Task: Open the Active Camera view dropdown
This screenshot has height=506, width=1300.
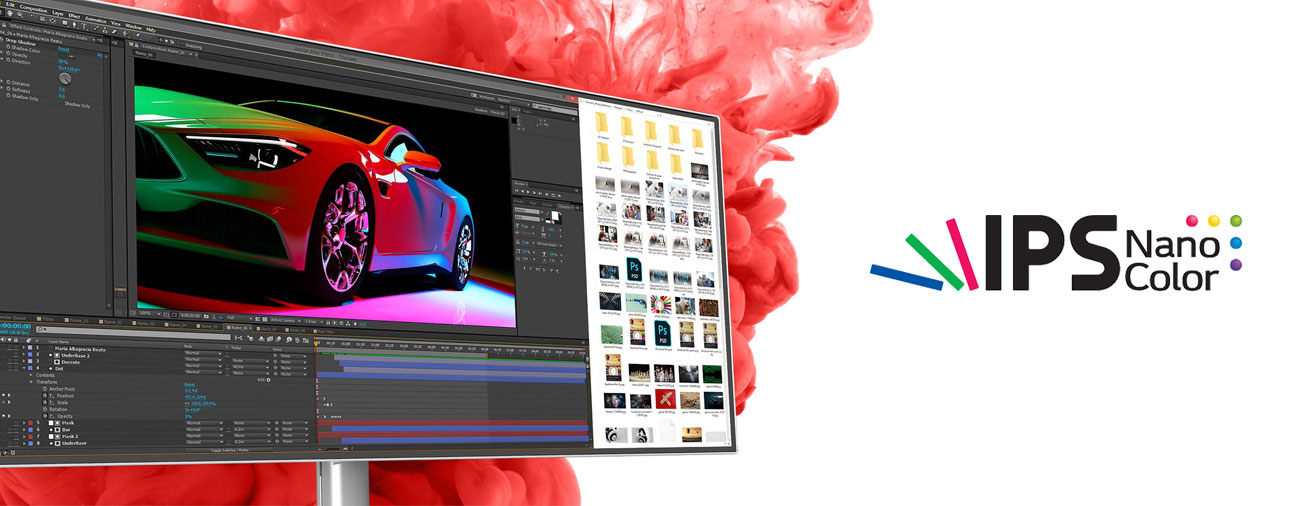Action: pos(285,320)
